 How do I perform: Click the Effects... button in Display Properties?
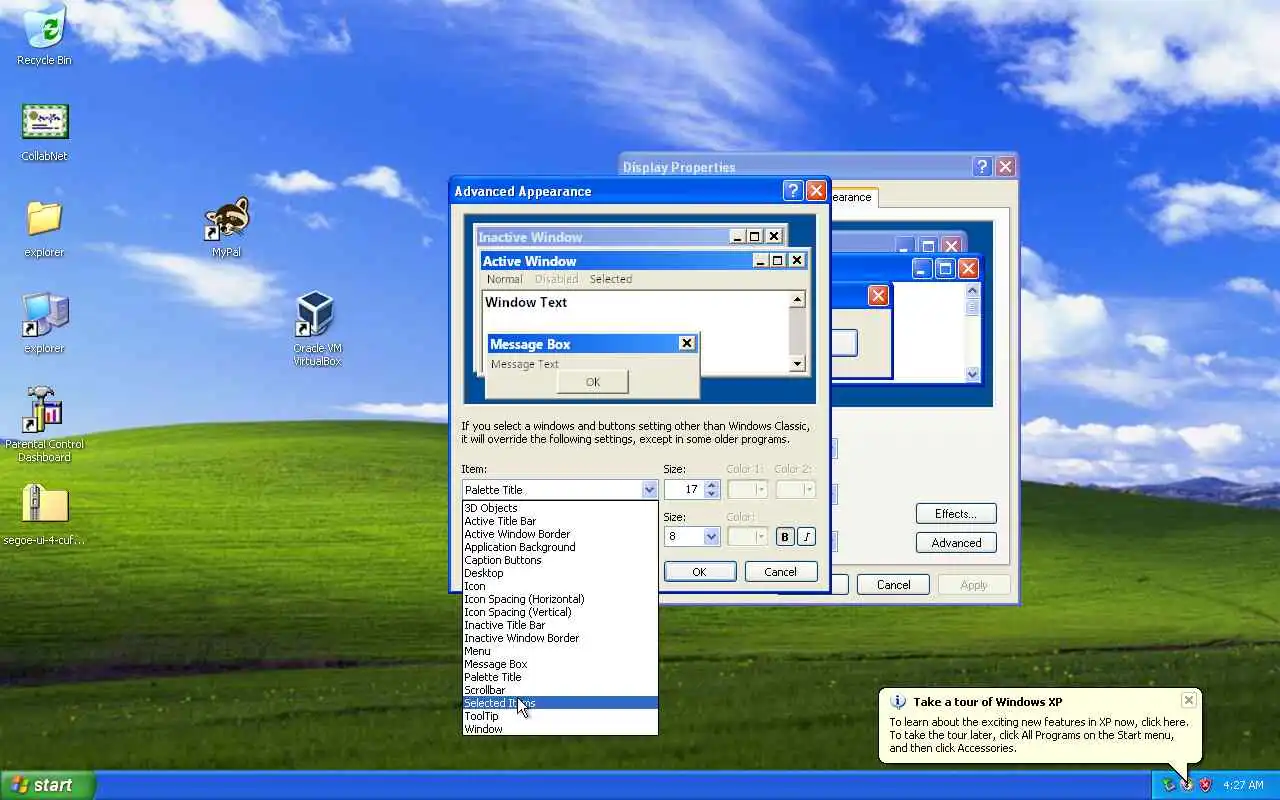coord(956,514)
